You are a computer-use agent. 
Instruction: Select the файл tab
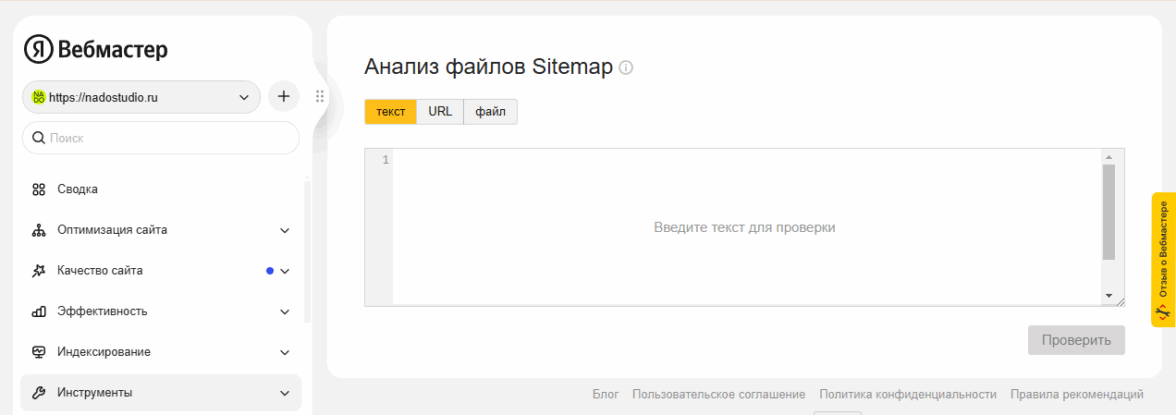(490, 112)
